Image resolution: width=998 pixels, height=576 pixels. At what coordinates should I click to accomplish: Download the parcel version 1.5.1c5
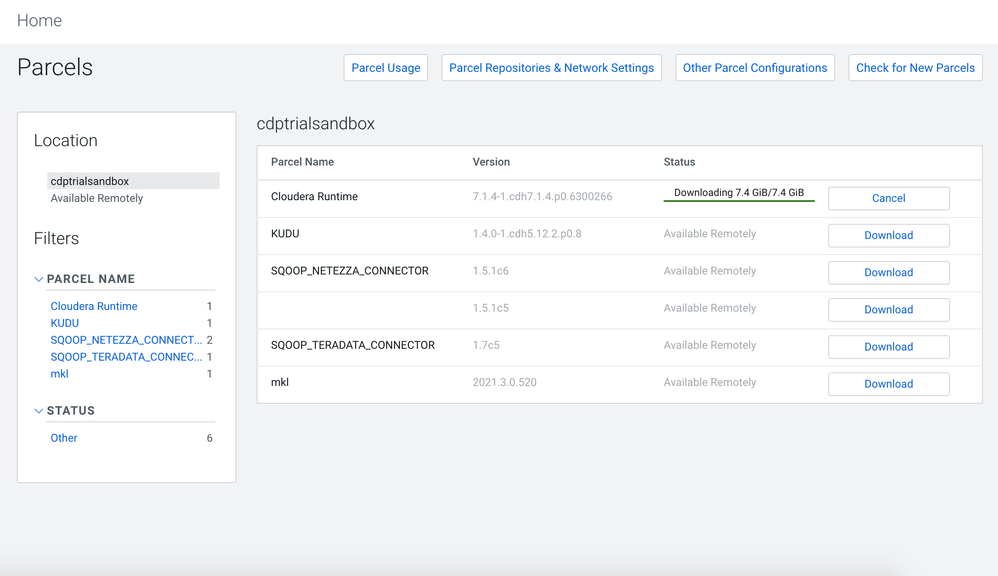click(889, 310)
